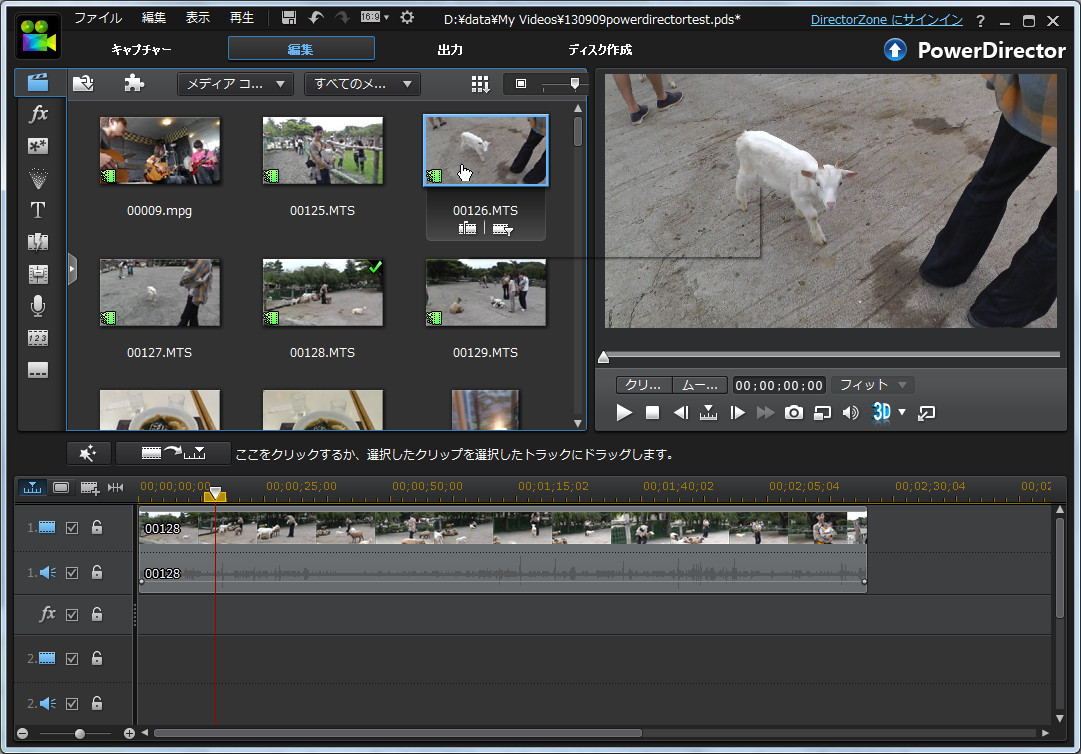Viewport: 1081px width, 754px height.
Task: Uncheck the video track 1 enable checkbox
Action: pos(71,528)
